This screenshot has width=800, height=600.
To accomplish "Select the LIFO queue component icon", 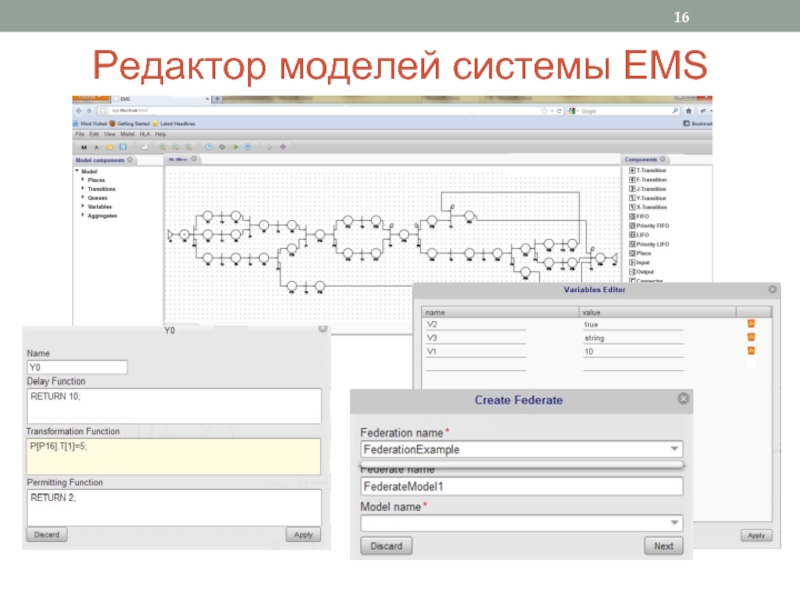I will pyautogui.click(x=632, y=235).
